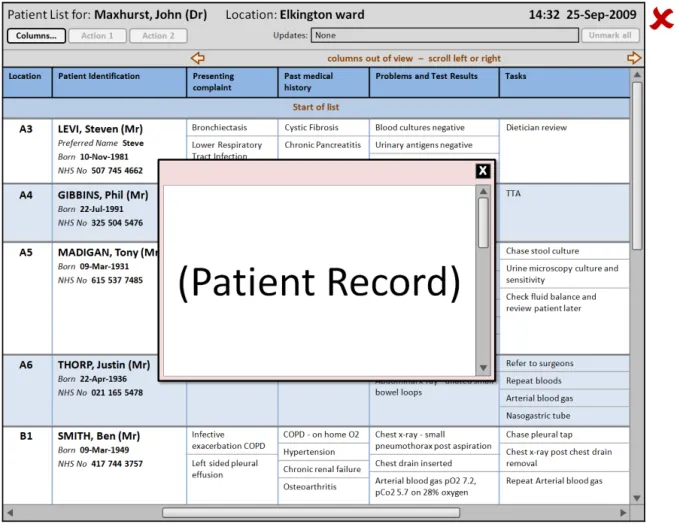Click popup scrollbar down arrow
Screen dimensions: 677x524
[483, 368]
